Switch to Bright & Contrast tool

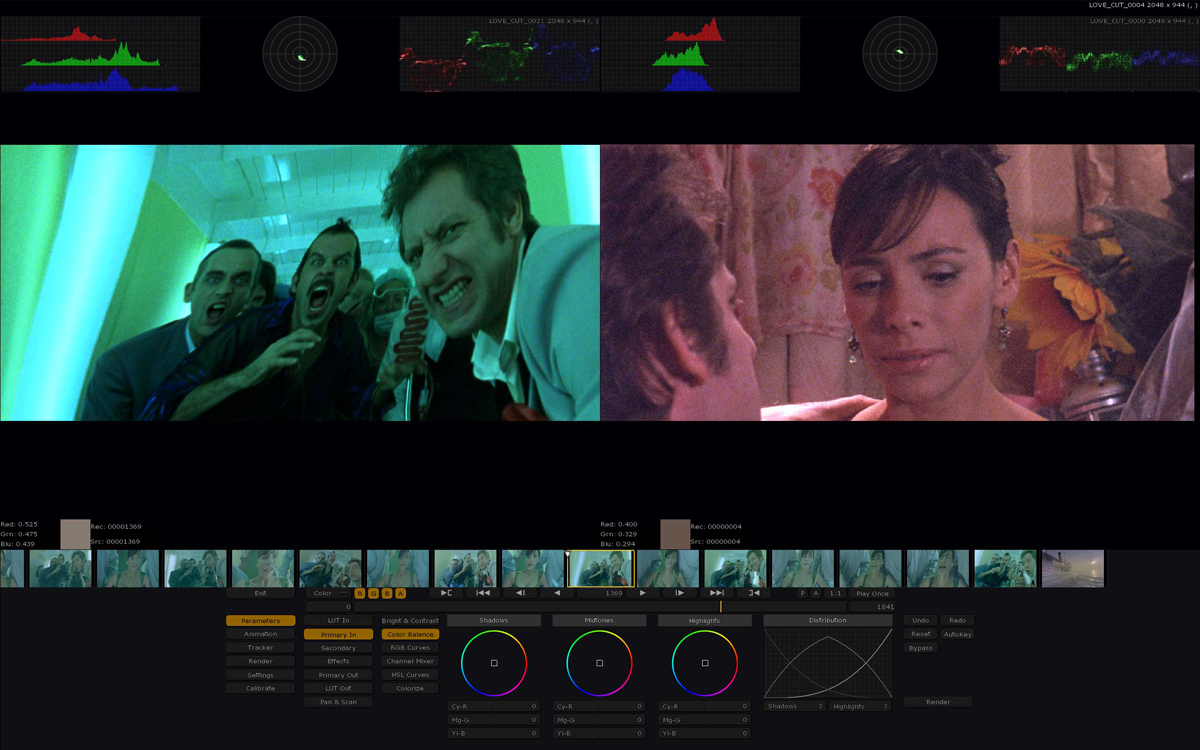410,621
